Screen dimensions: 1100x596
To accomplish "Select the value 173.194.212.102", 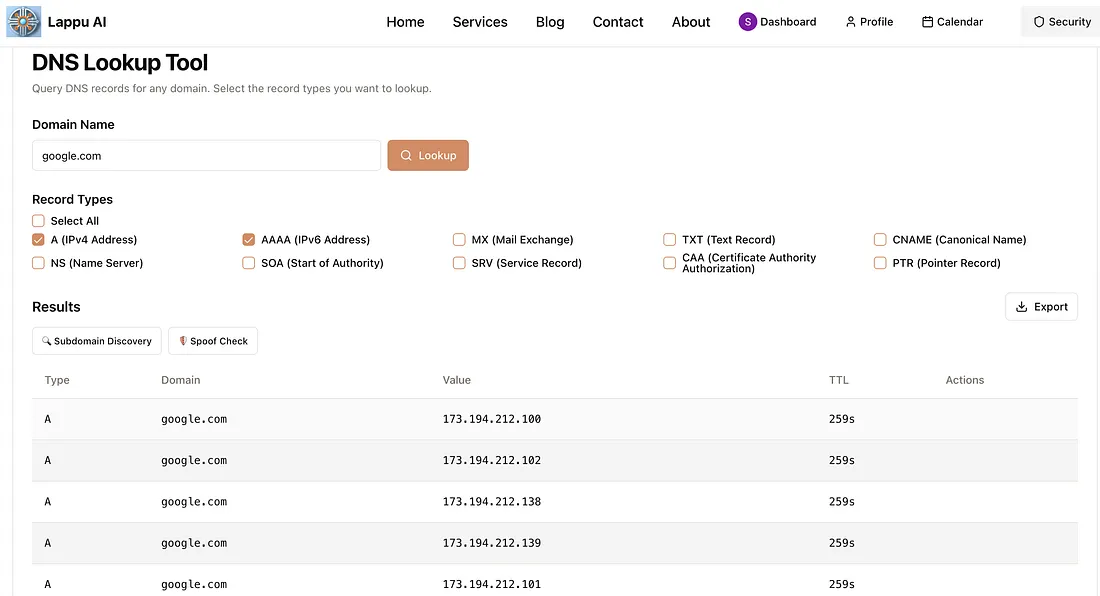I will pyautogui.click(x=492, y=461).
